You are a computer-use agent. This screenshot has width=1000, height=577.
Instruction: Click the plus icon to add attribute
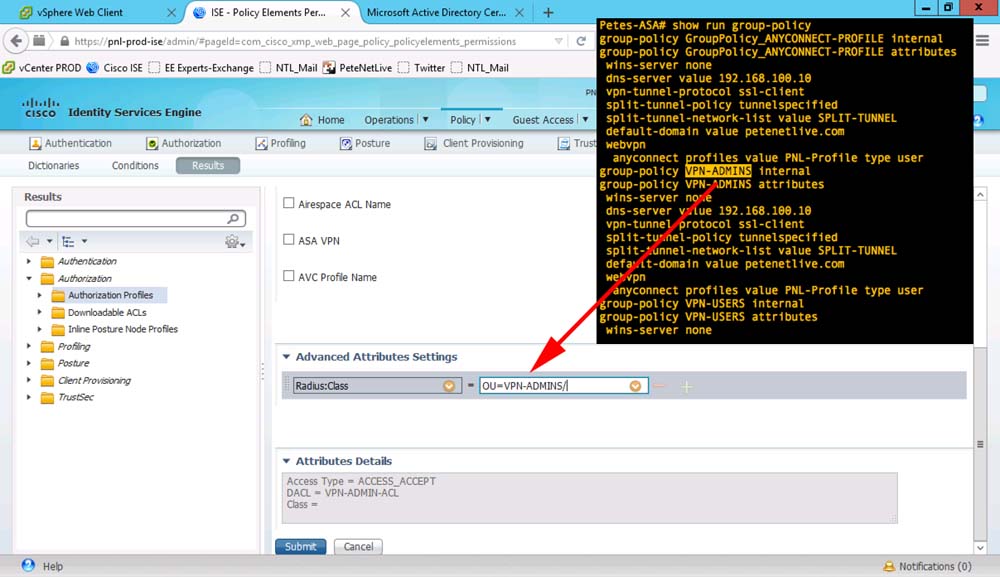point(686,386)
